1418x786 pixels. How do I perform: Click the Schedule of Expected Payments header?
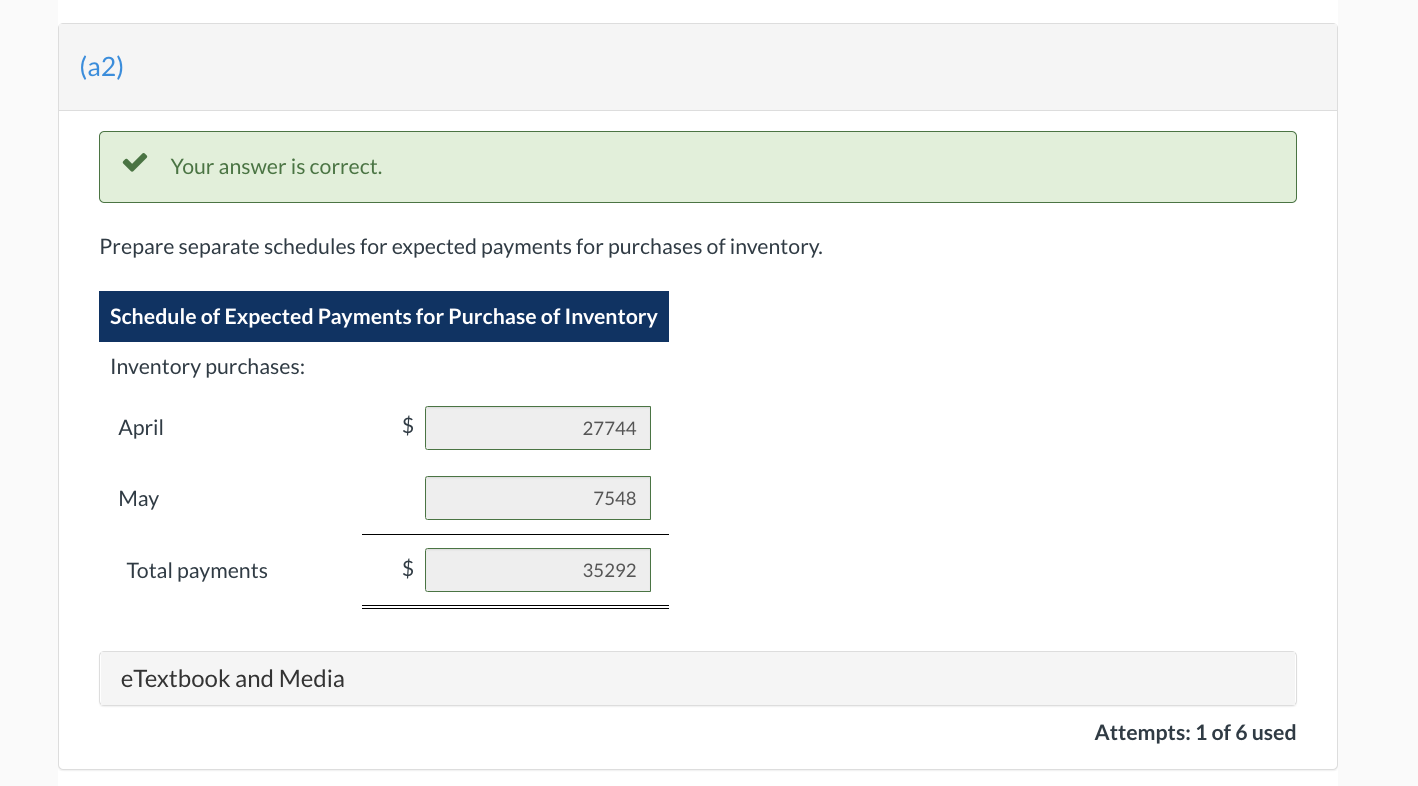383,317
